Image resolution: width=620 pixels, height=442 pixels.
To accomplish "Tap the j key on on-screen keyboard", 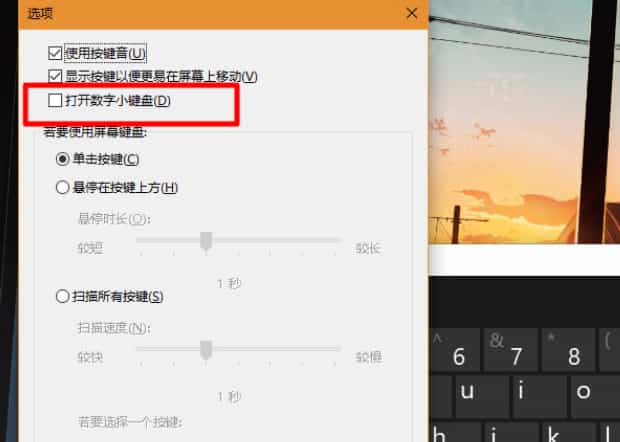I will (x=512, y=432).
